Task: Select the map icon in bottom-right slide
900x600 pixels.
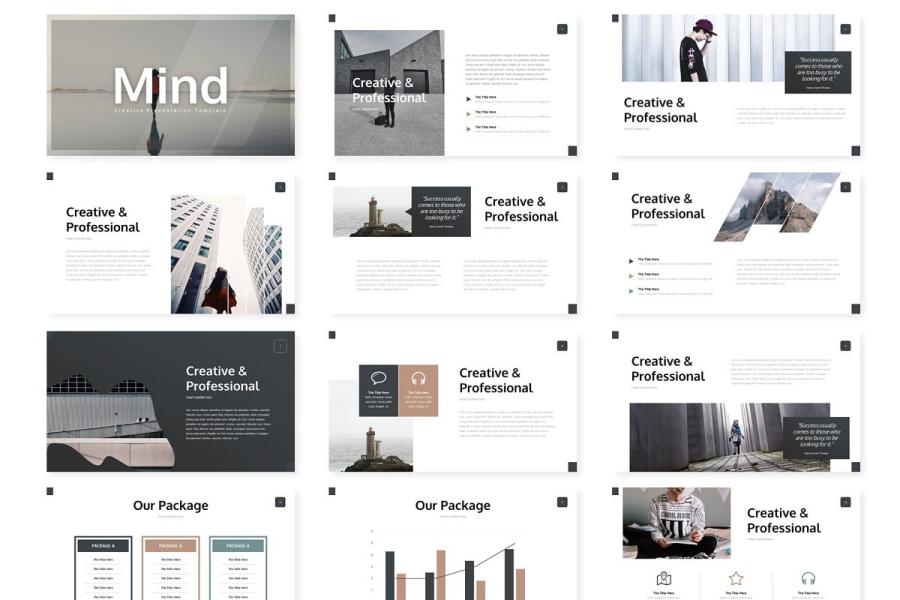Action: (x=663, y=578)
